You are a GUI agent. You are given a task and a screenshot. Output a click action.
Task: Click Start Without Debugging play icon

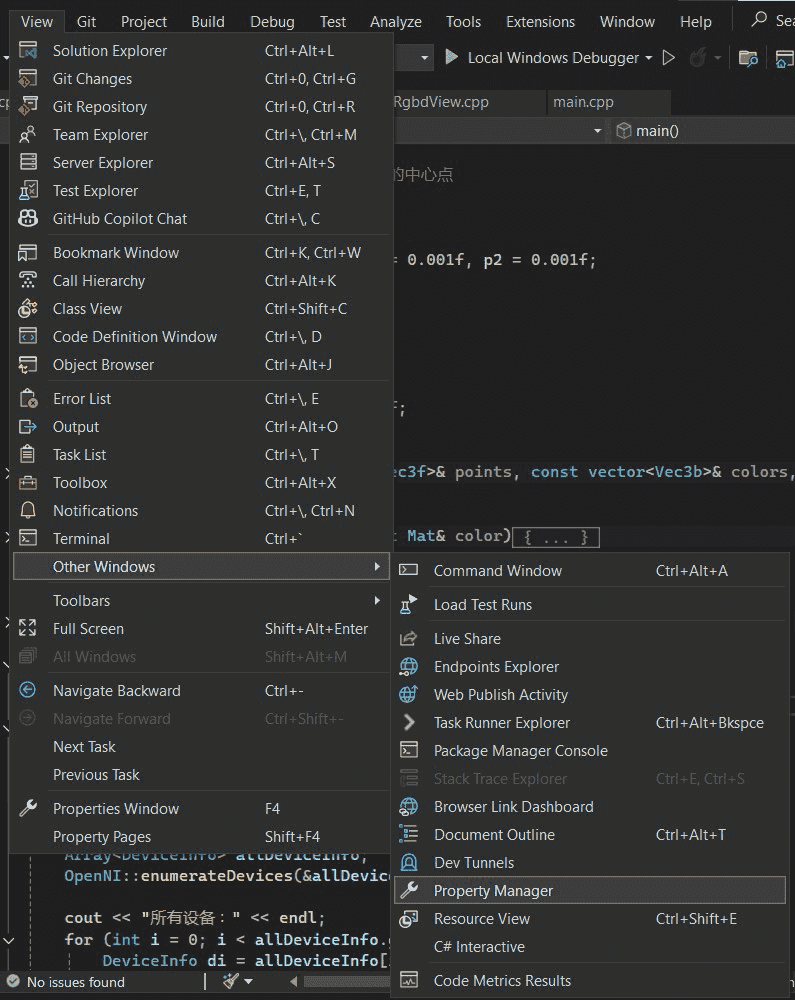[x=669, y=58]
